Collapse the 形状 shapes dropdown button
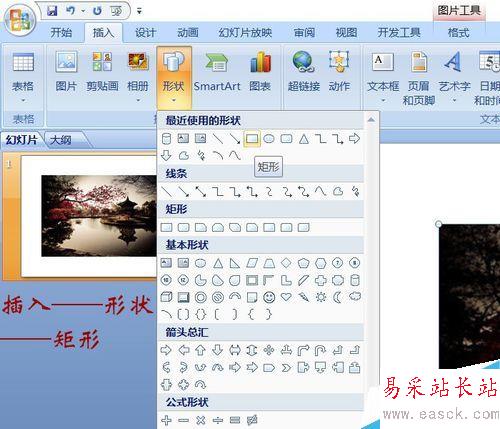This screenshot has width=500, height=429. coord(174,77)
